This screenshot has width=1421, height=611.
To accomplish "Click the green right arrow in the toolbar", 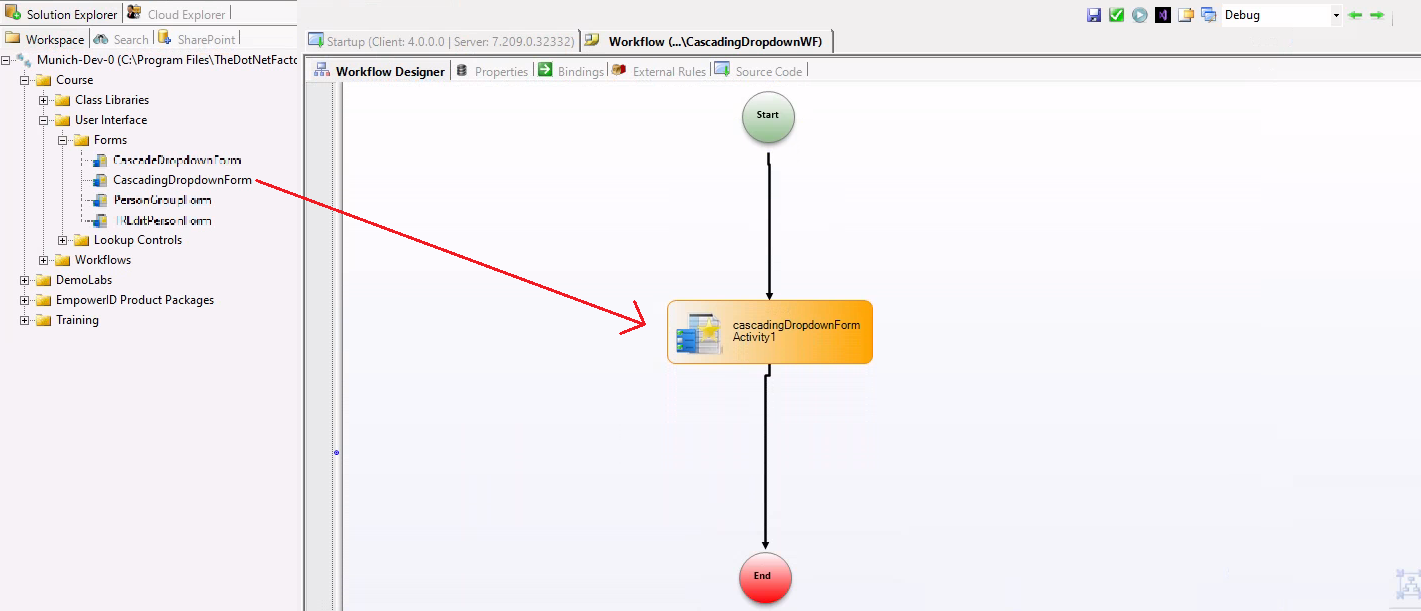I will (1377, 15).
